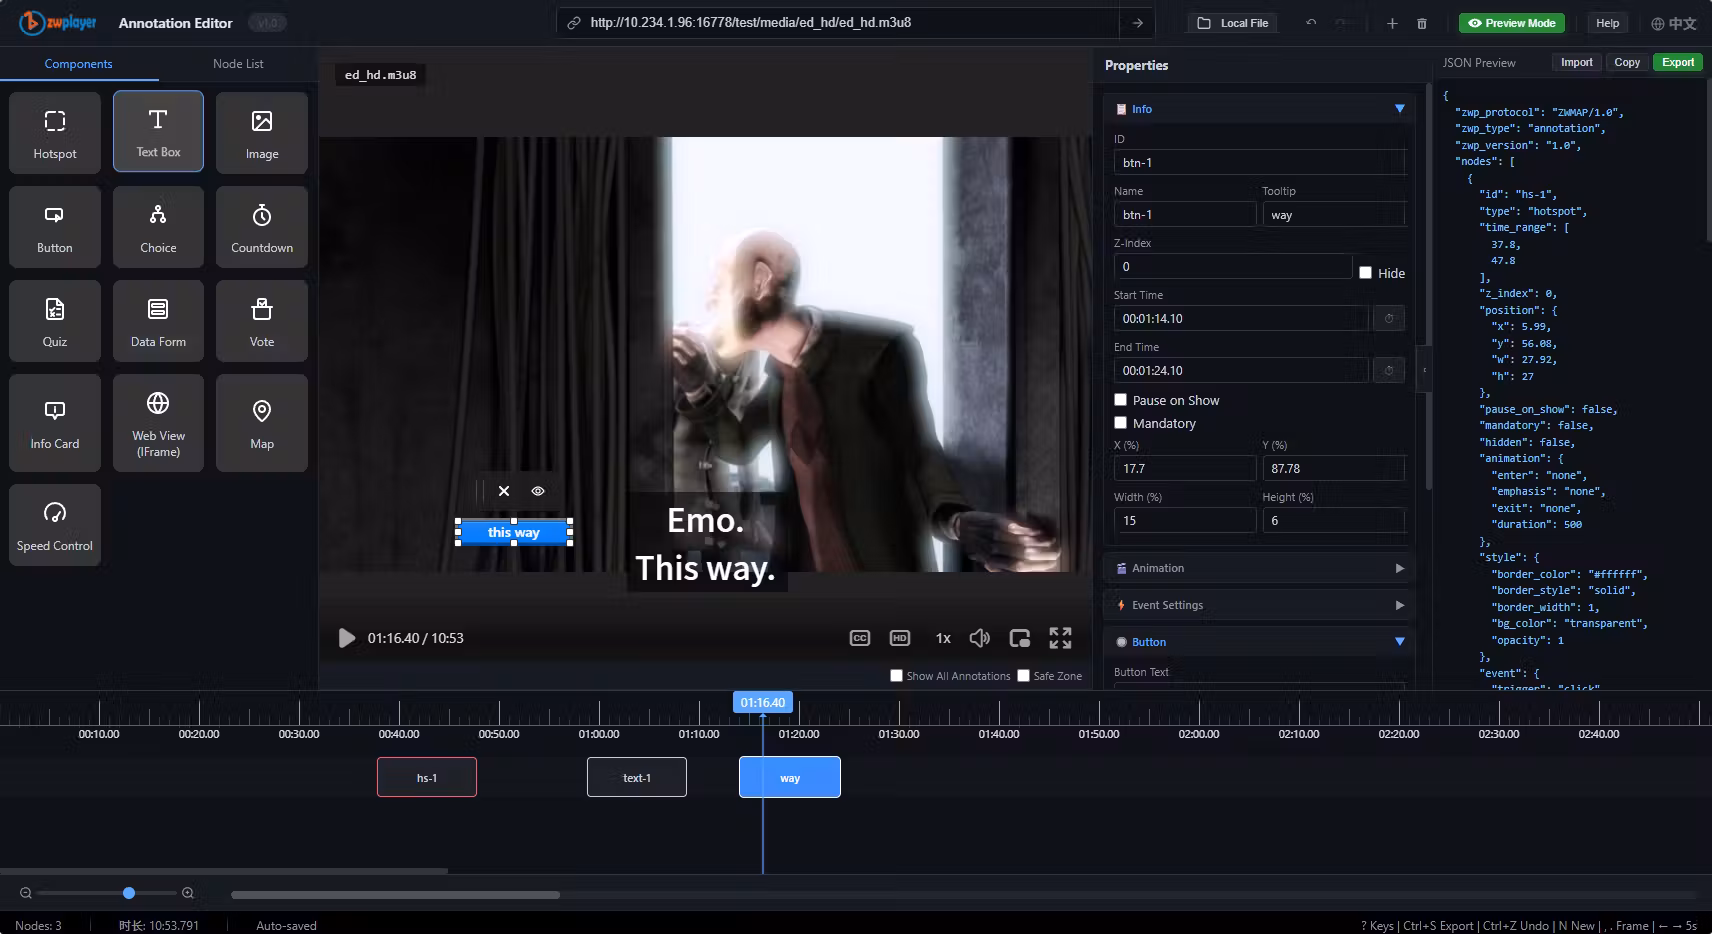Open a Local File
This screenshot has height=934, width=1712.
(x=1233, y=23)
